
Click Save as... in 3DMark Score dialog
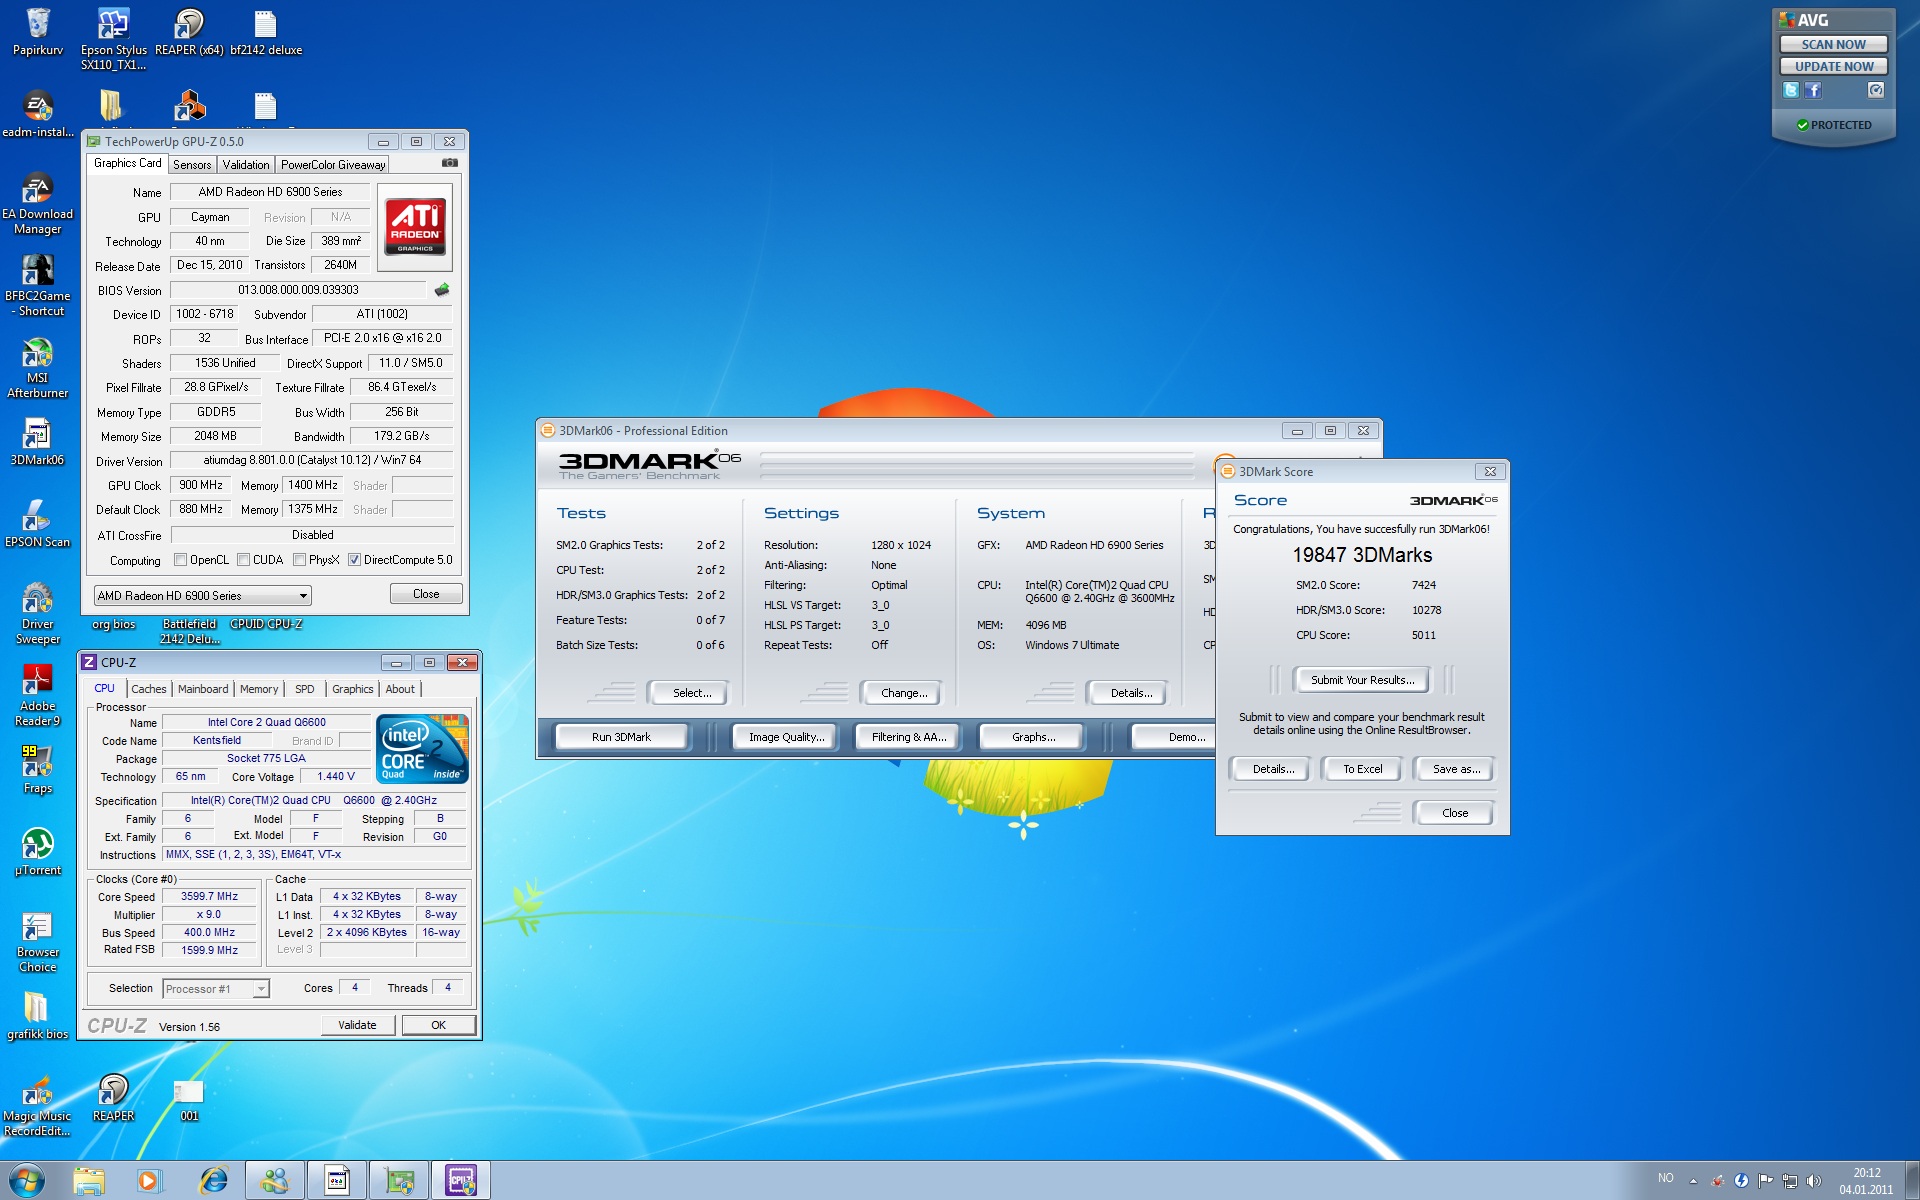[x=1455, y=769]
